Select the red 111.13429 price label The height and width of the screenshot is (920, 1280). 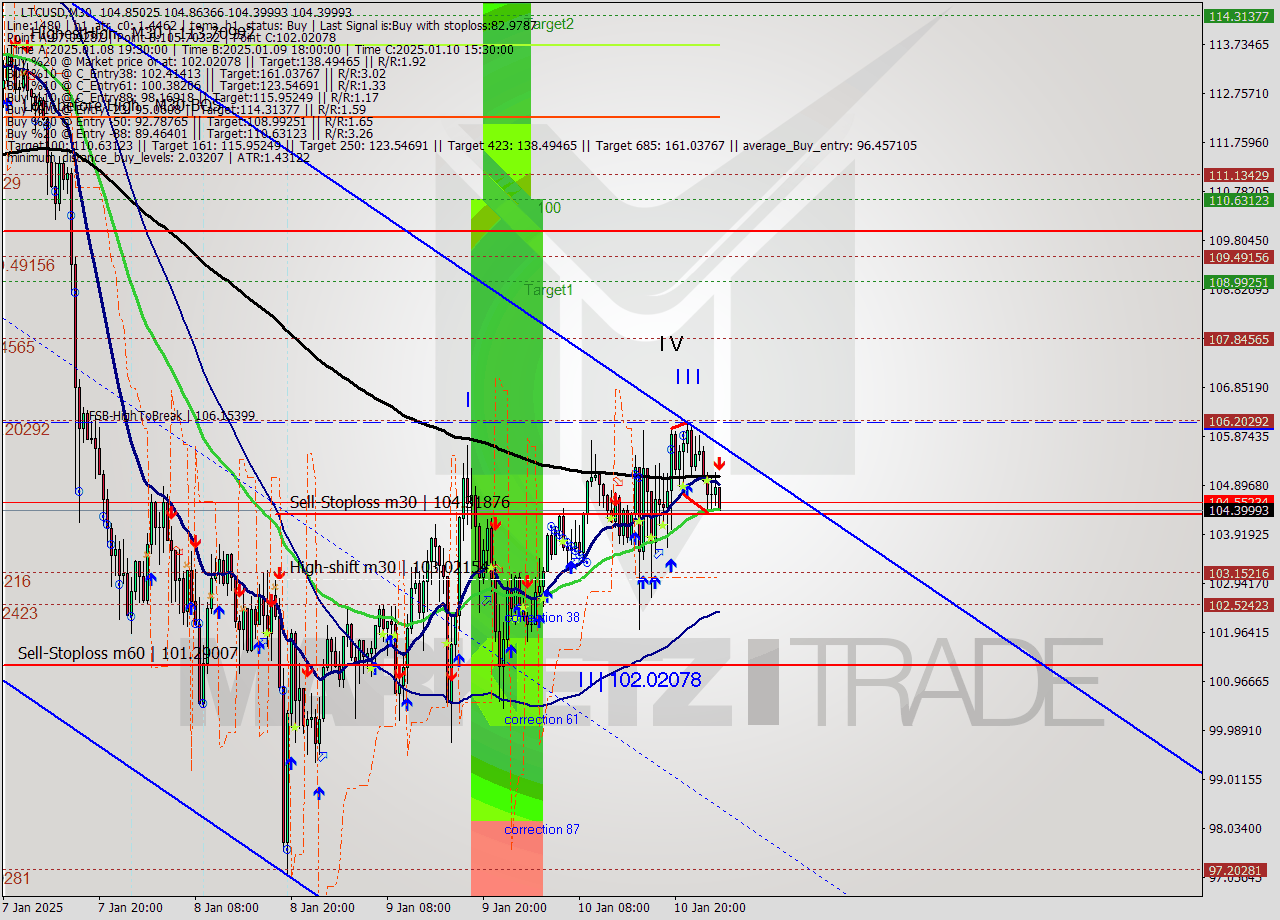tap(1239, 175)
